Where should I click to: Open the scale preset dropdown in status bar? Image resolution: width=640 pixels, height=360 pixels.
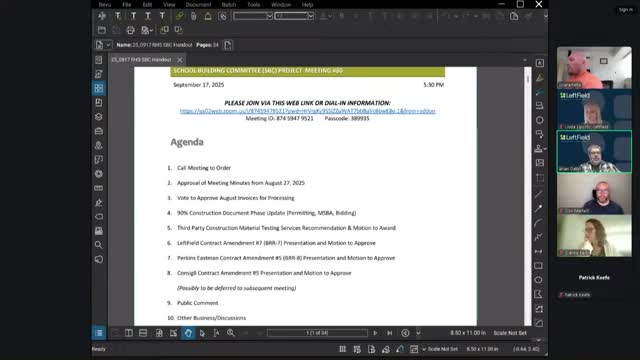424,349
